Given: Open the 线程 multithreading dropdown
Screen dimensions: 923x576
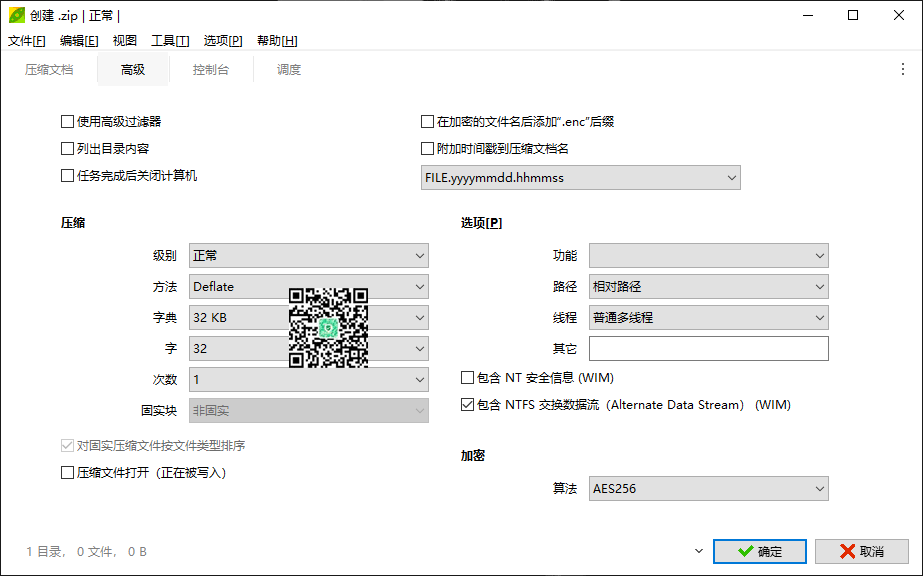Looking at the screenshot, I should [x=708, y=318].
